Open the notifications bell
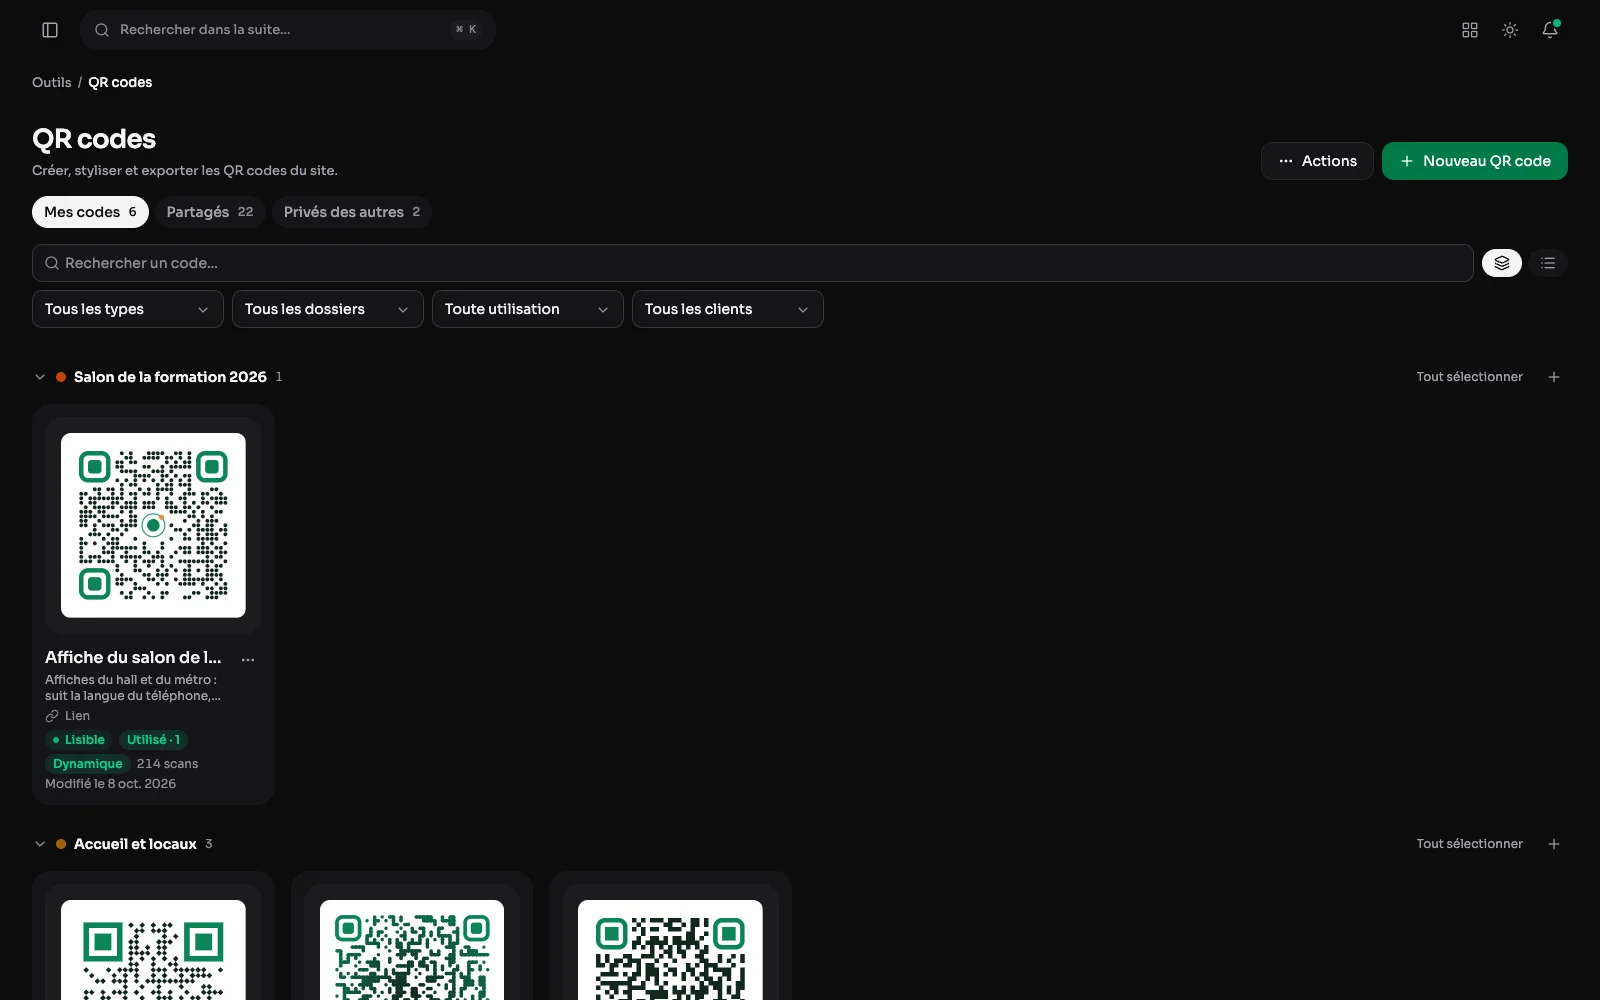This screenshot has width=1600, height=1000. (1550, 30)
